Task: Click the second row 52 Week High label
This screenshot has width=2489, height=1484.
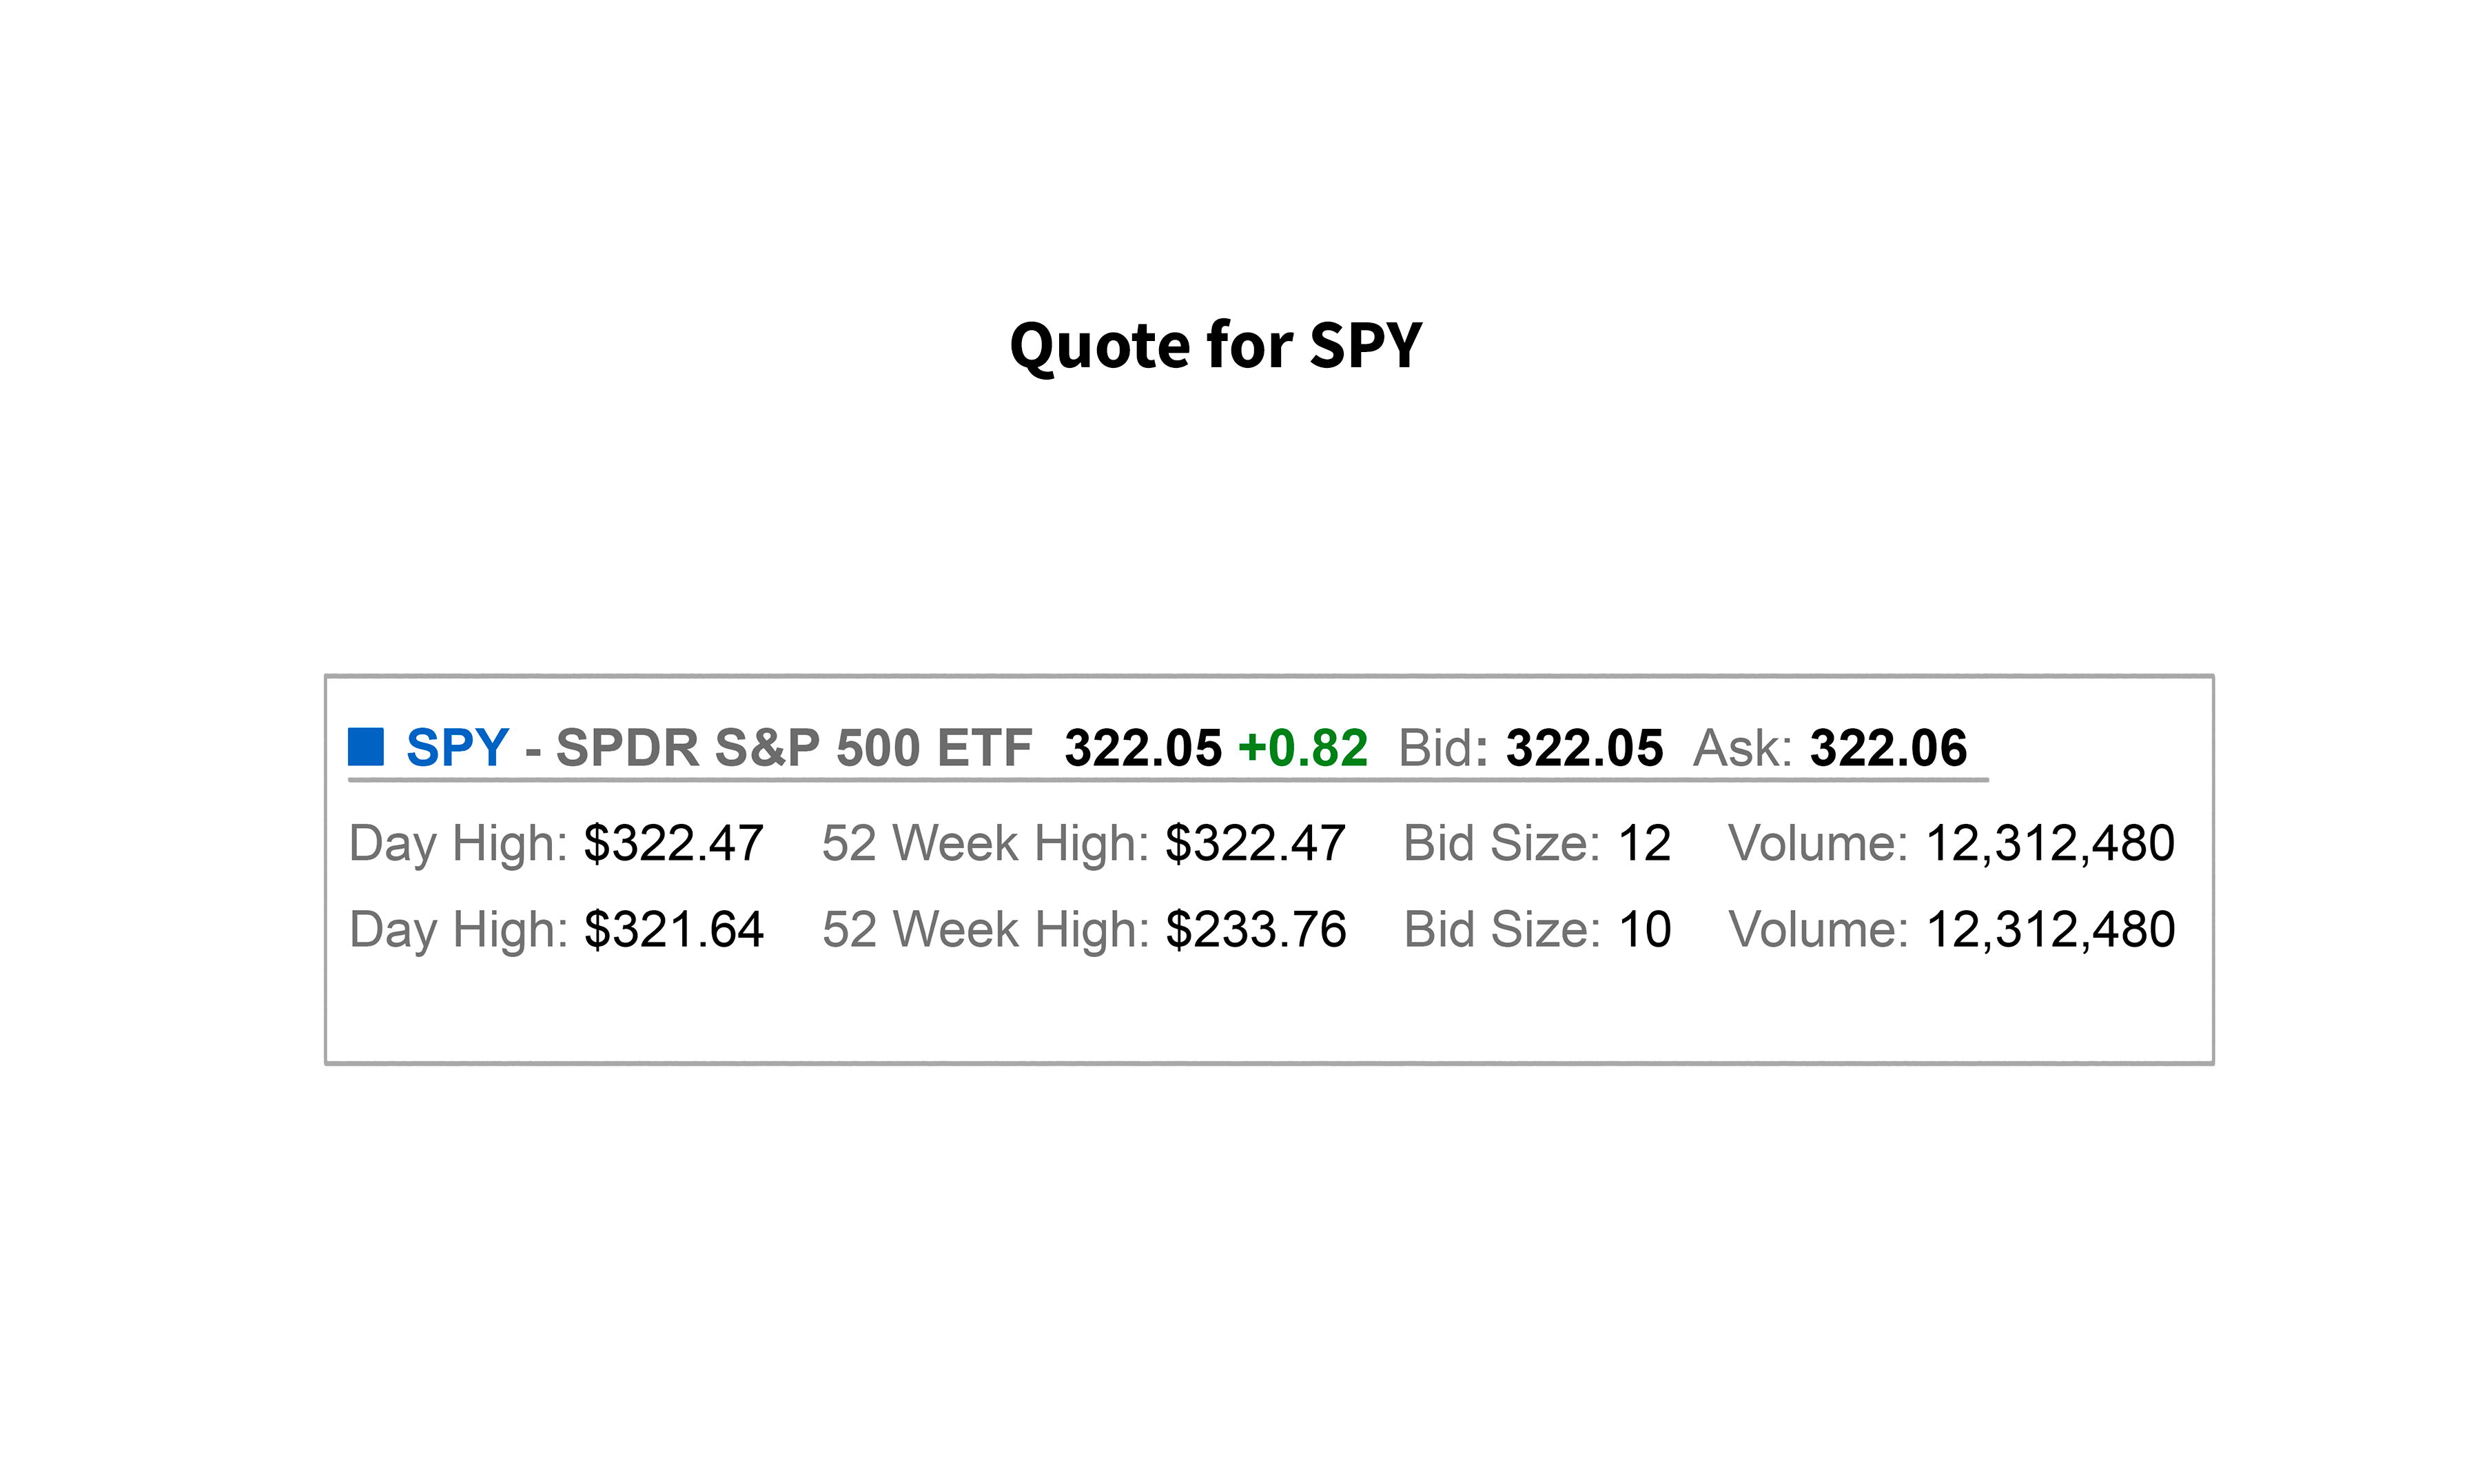Action: (986, 929)
